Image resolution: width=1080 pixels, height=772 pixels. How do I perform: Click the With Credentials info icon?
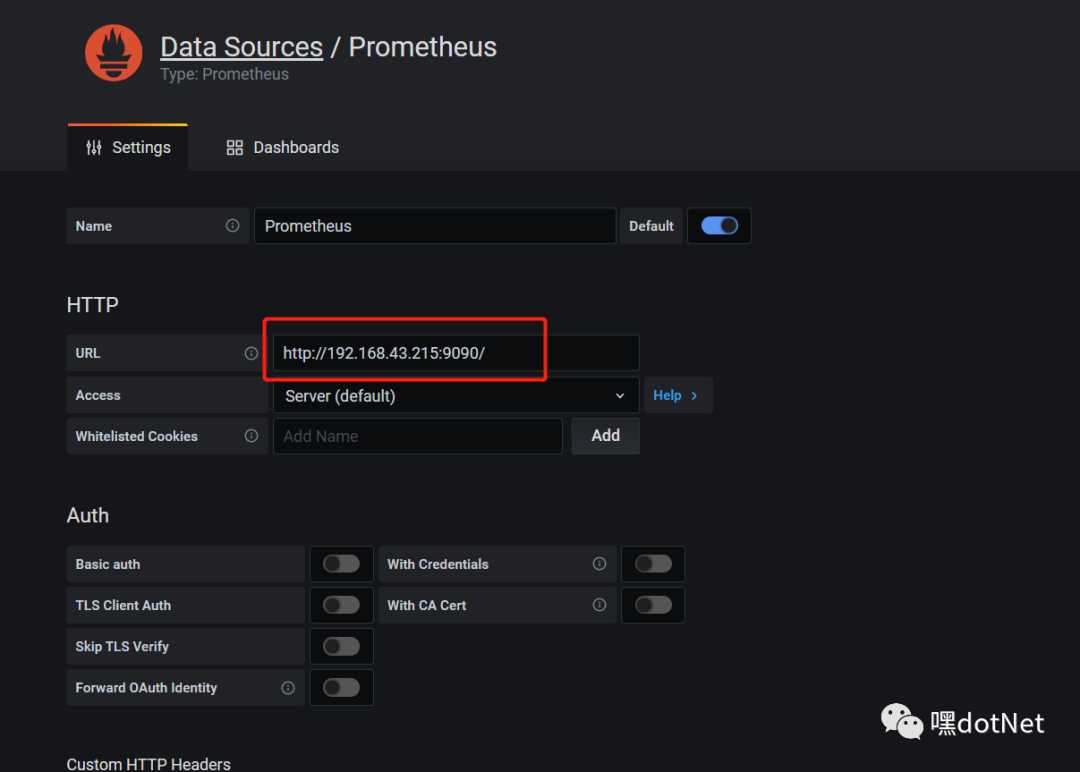pos(599,564)
